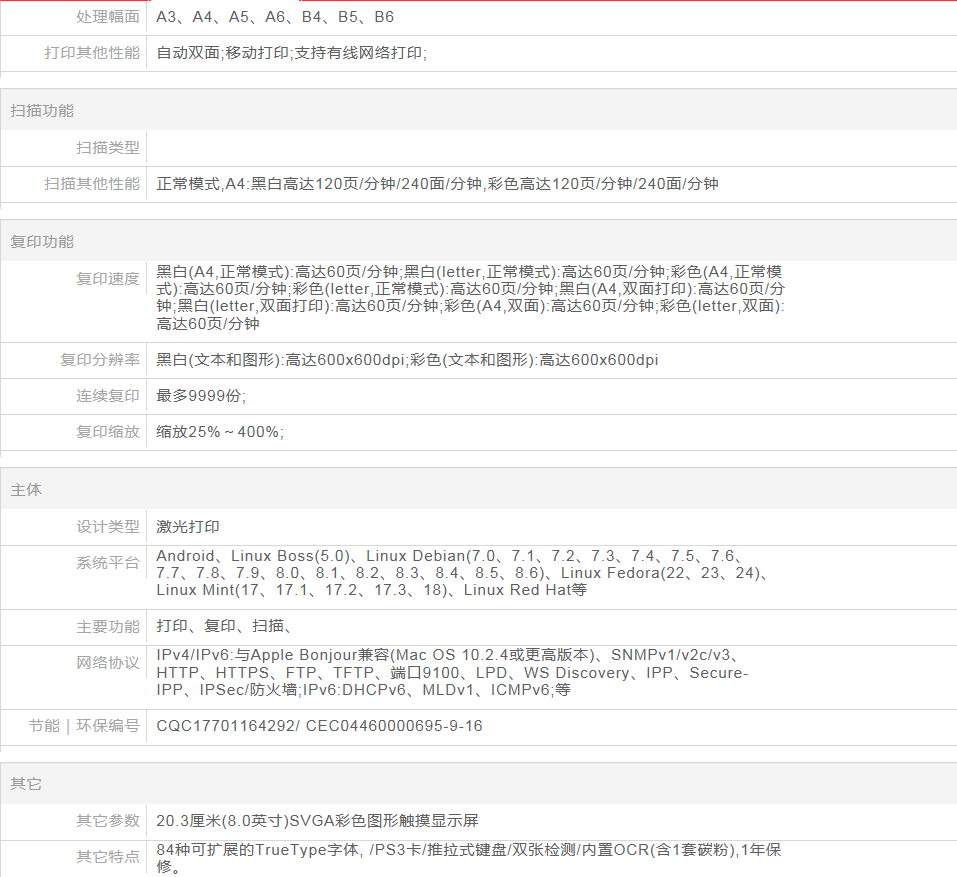
Task: Click the 扫描其他性能 row label
Action: [x=92, y=184]
